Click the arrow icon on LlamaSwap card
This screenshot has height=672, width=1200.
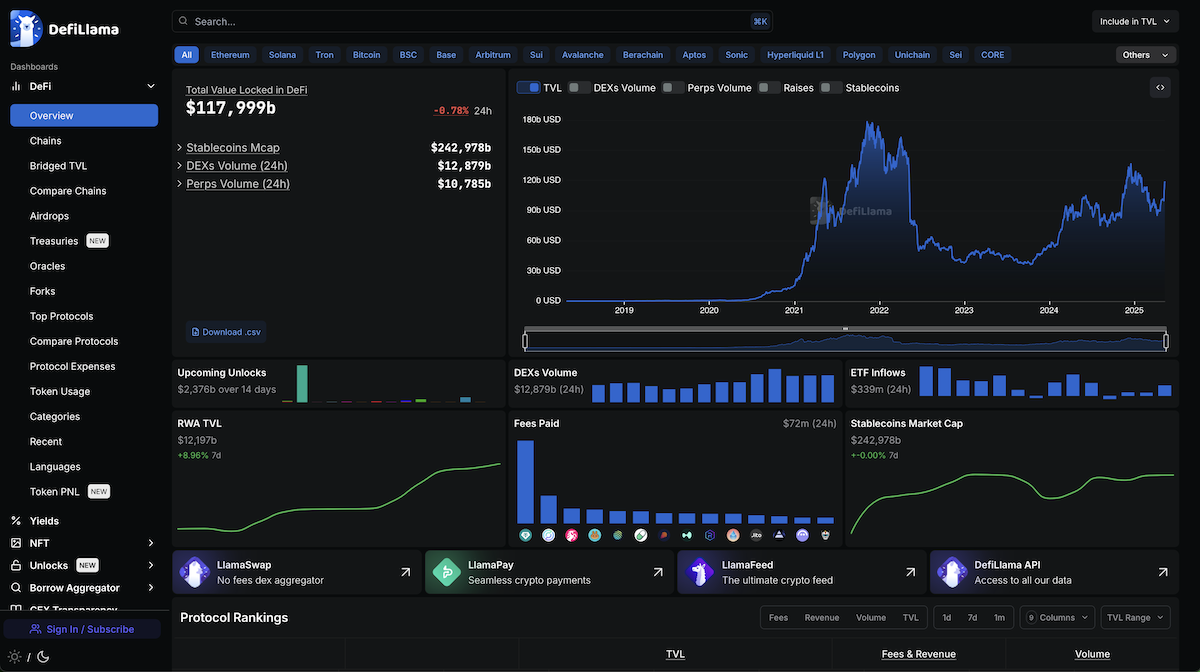[405, 573]
